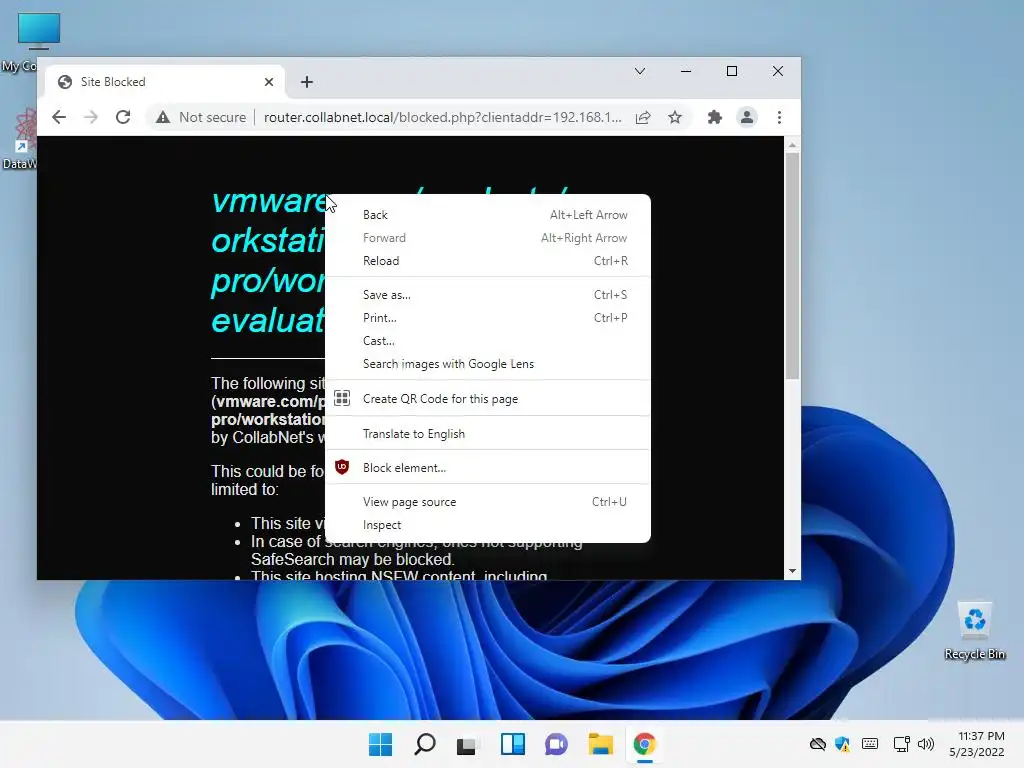1024x768 pixels.
Task: Open the Chrome profile avatar
Action: [x=746, y=118]
